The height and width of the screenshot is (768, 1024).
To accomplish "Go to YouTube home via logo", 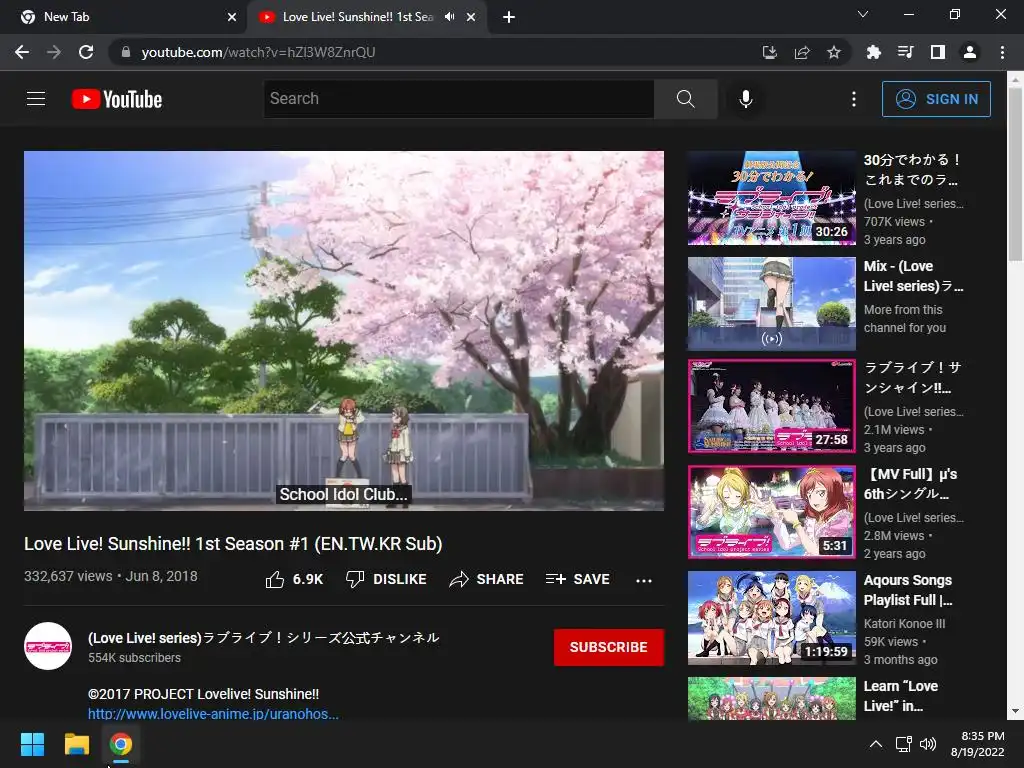I will 117,99.
